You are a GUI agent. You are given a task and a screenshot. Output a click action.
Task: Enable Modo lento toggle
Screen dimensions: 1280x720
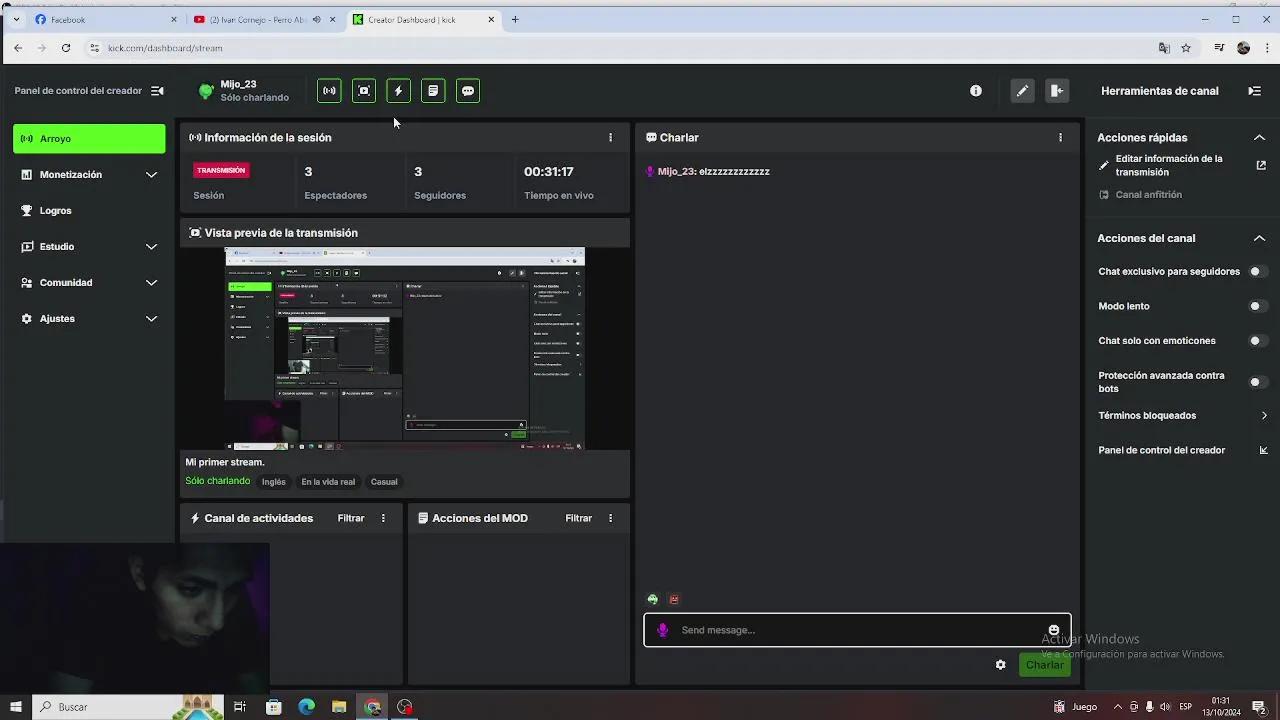(1258, 306)
